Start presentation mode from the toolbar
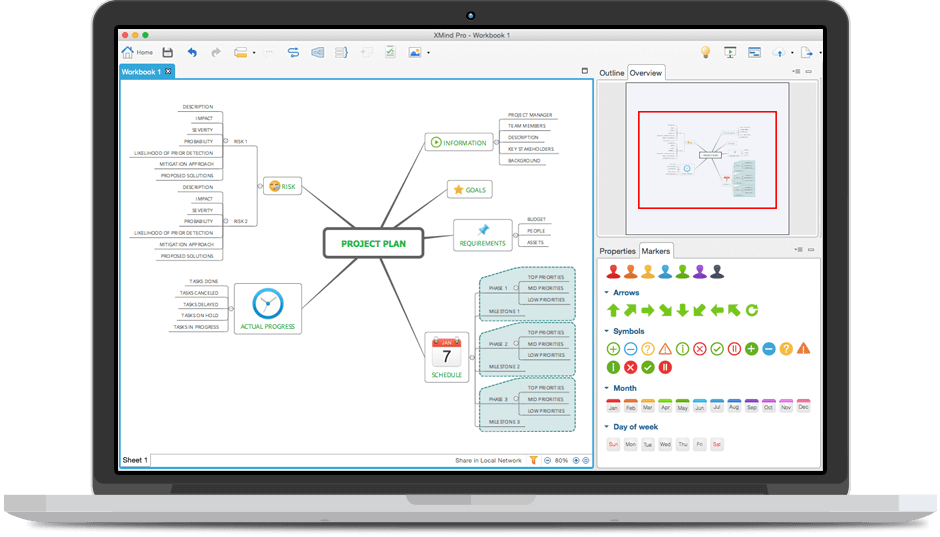Image resolution: width=940 pixels, height=537 pixels. point(730,52)
